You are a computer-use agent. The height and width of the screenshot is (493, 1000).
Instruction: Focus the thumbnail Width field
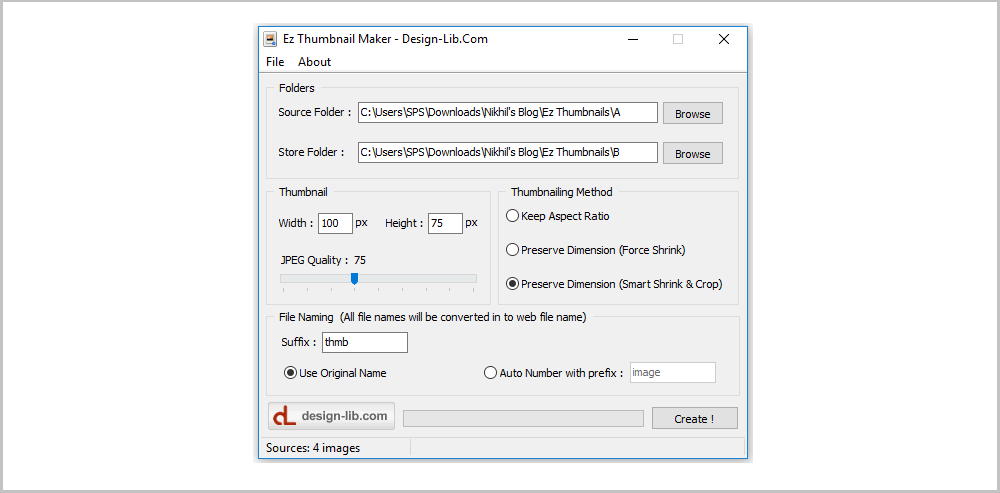click(x=335, y=223)
